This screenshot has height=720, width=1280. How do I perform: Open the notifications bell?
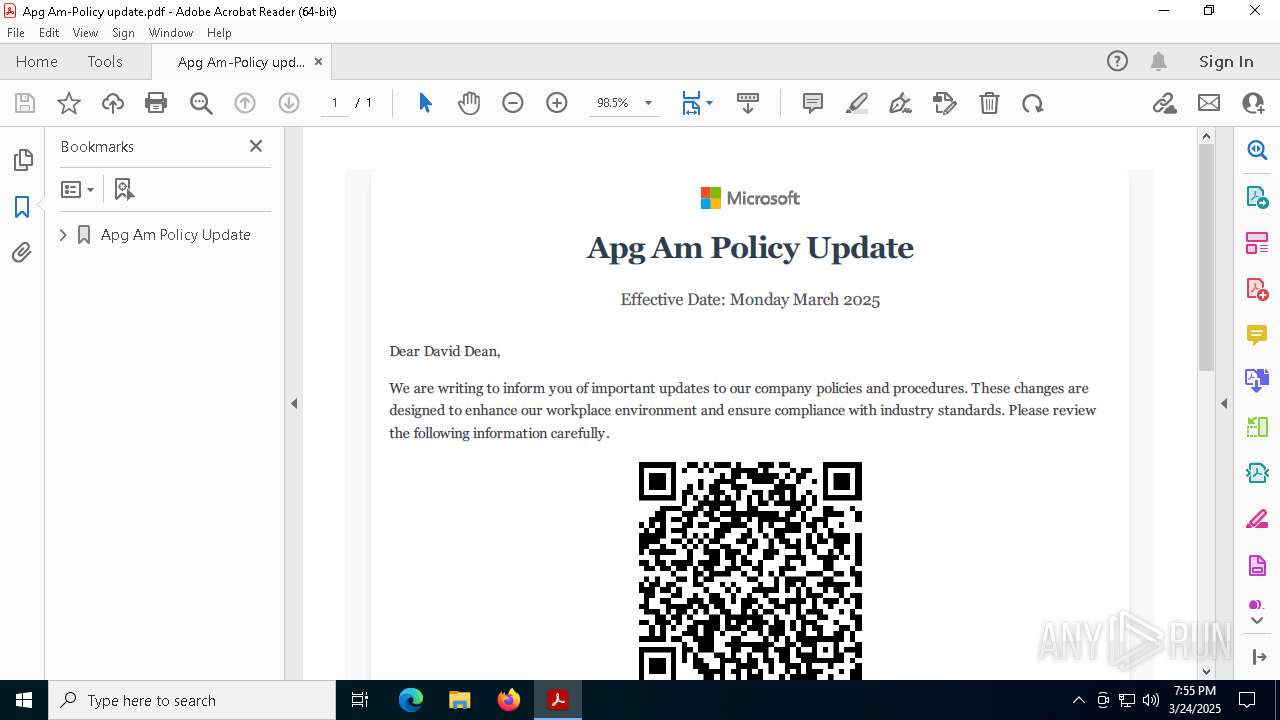click(1158, 61)
